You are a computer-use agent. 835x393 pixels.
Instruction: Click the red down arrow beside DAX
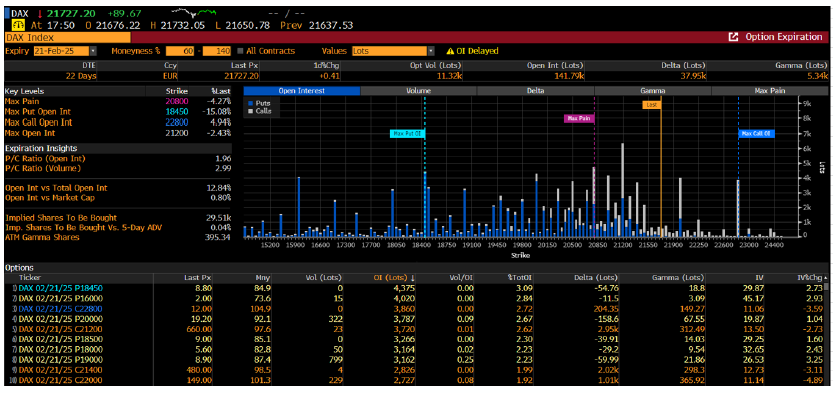coord(39,13)
